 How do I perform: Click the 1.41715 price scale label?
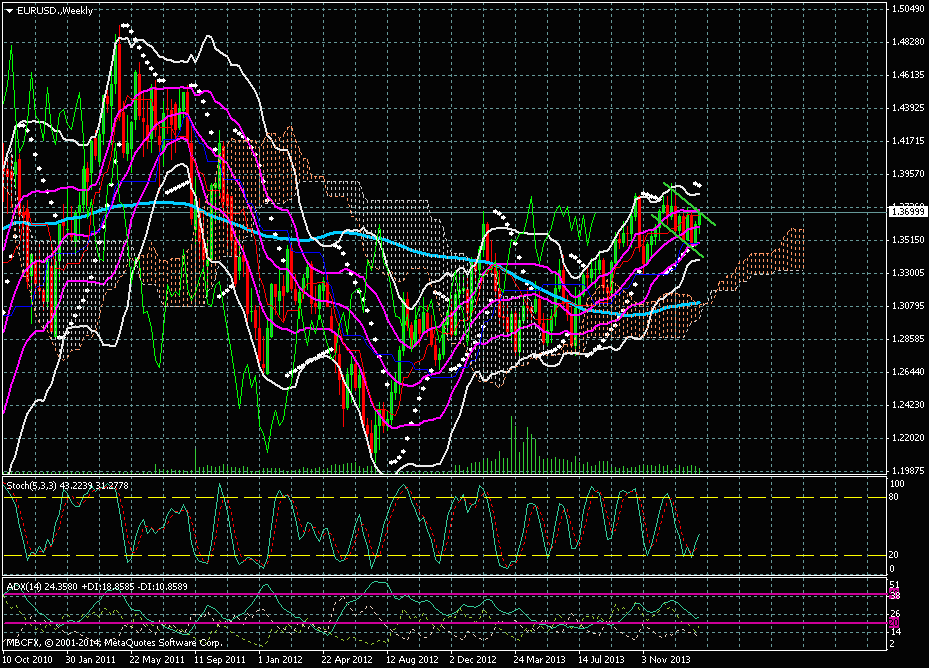point(908,141)
